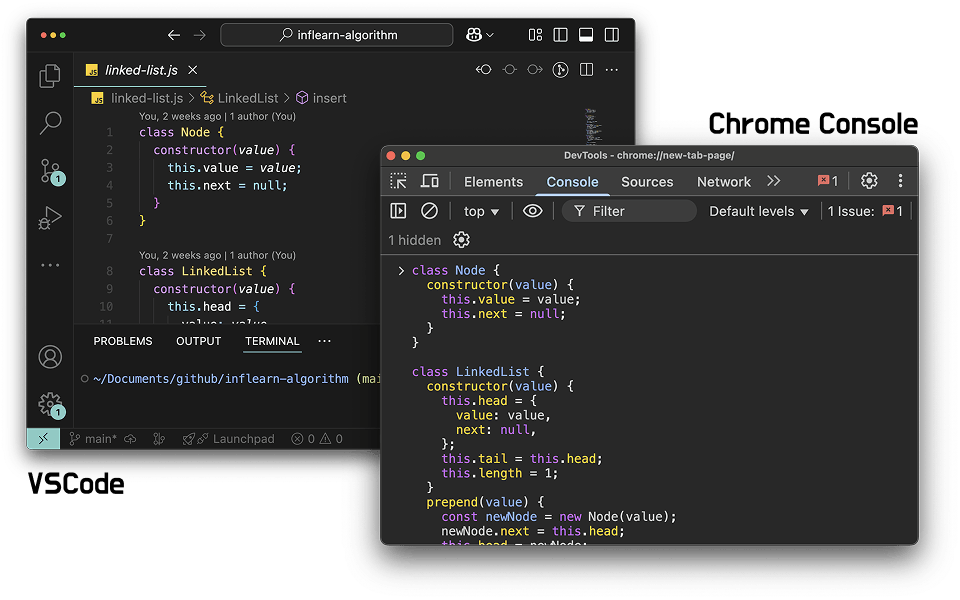Open DevTools Settings gear
This screenshot has width=960, height=600.
click(x=869, y=181)
